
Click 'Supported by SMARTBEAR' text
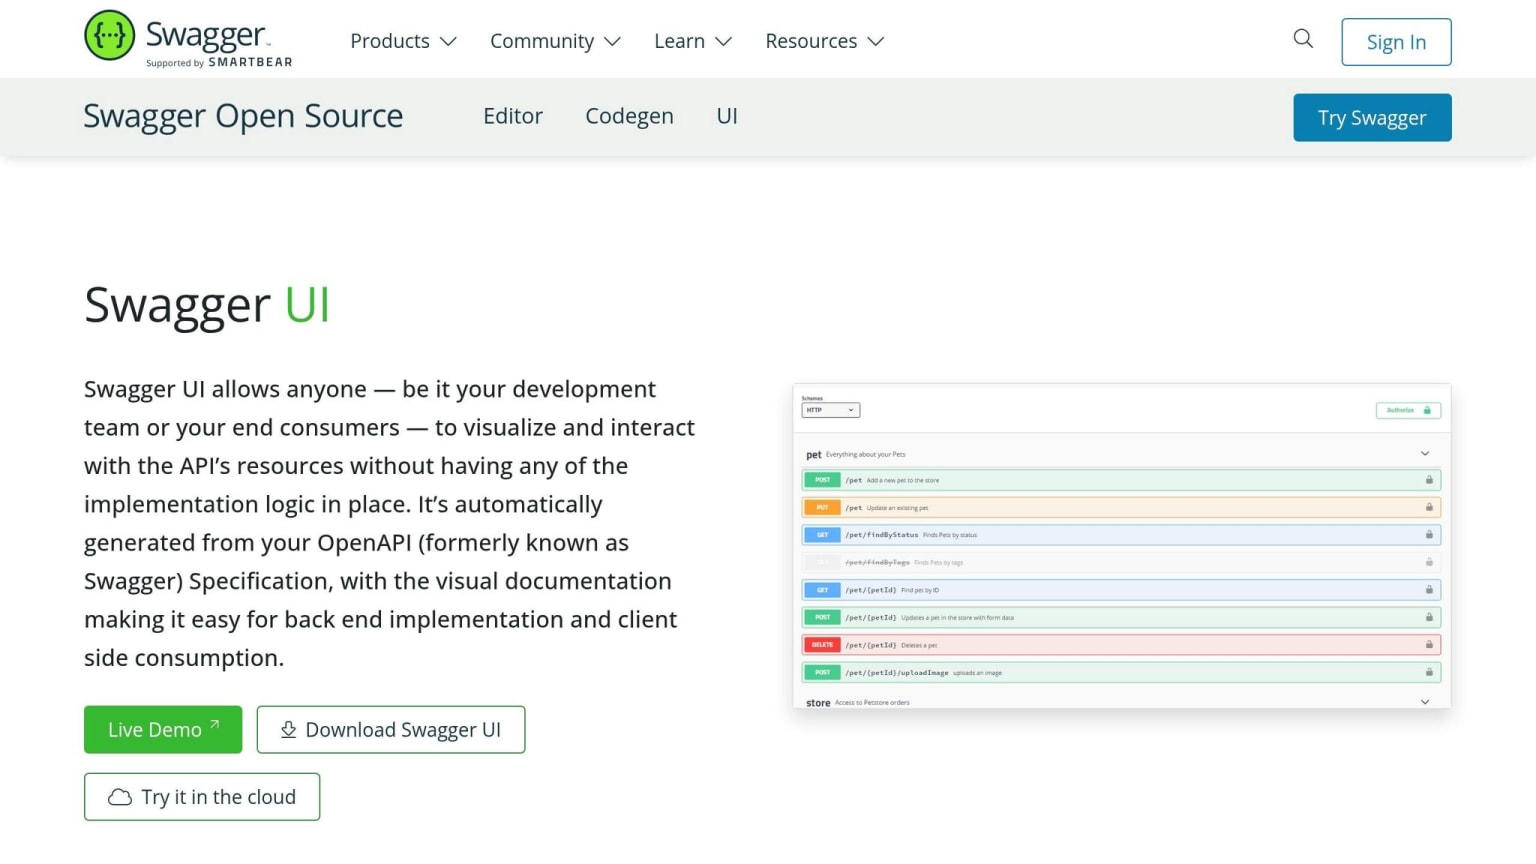coord(219,63)
